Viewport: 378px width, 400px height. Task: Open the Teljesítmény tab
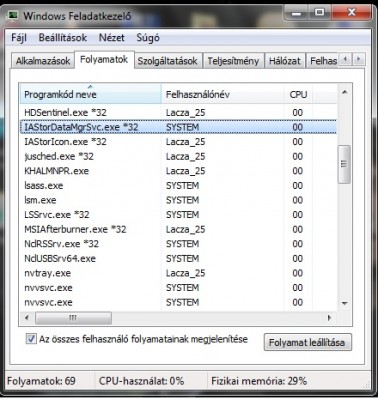coord(233,61)
